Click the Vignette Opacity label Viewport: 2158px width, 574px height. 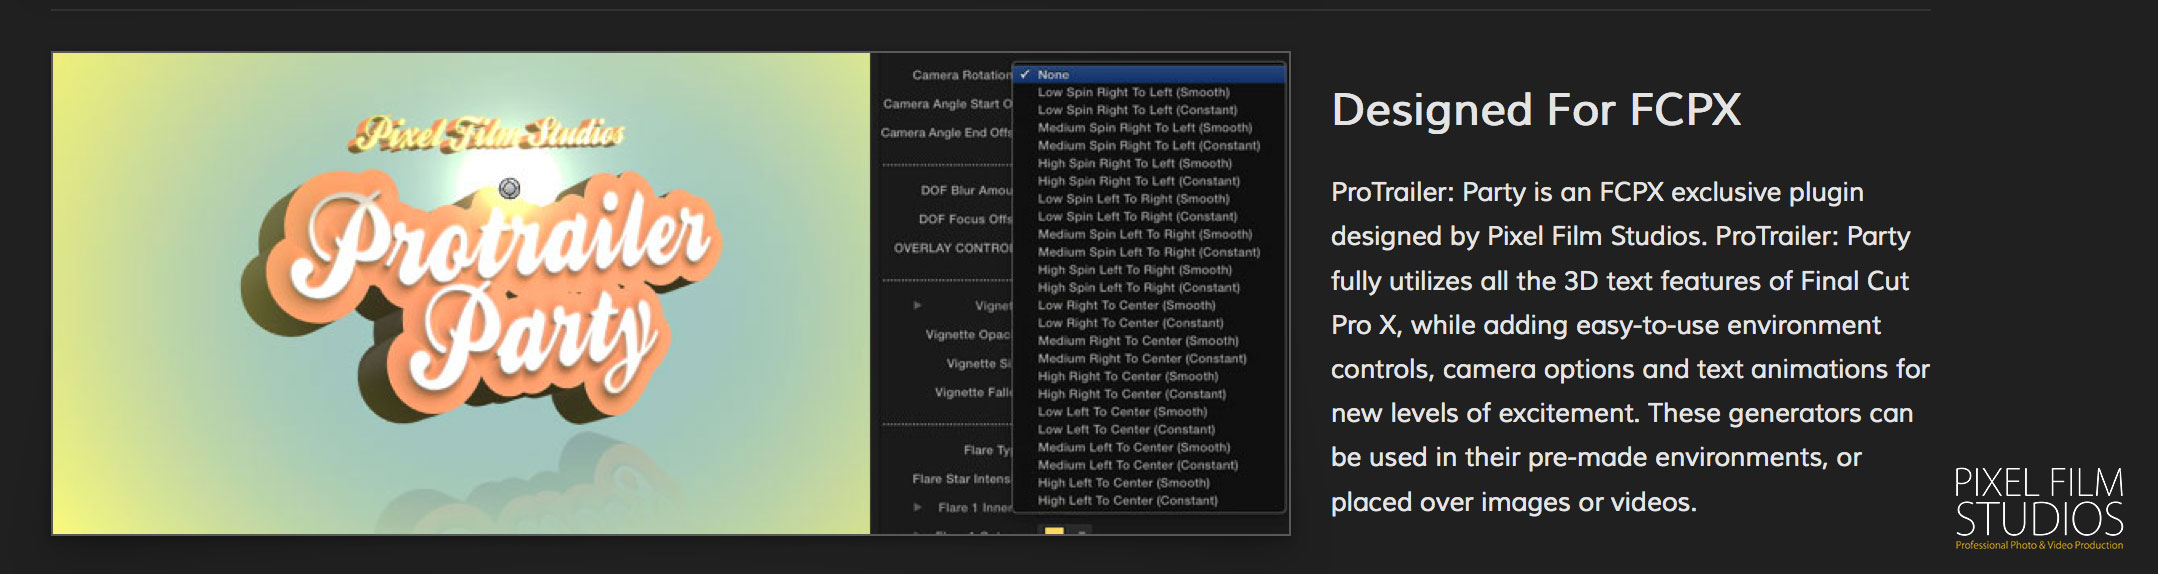pos(968,335)
